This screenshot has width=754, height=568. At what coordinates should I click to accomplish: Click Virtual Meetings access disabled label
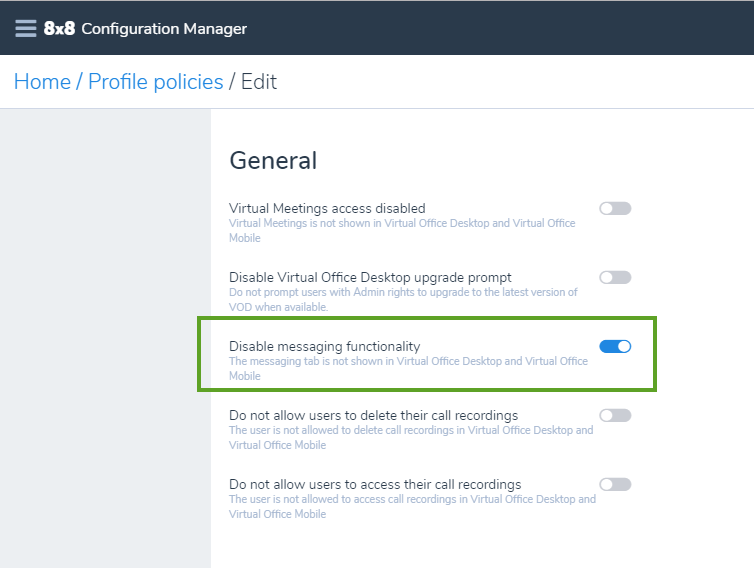tap(327, 208)
